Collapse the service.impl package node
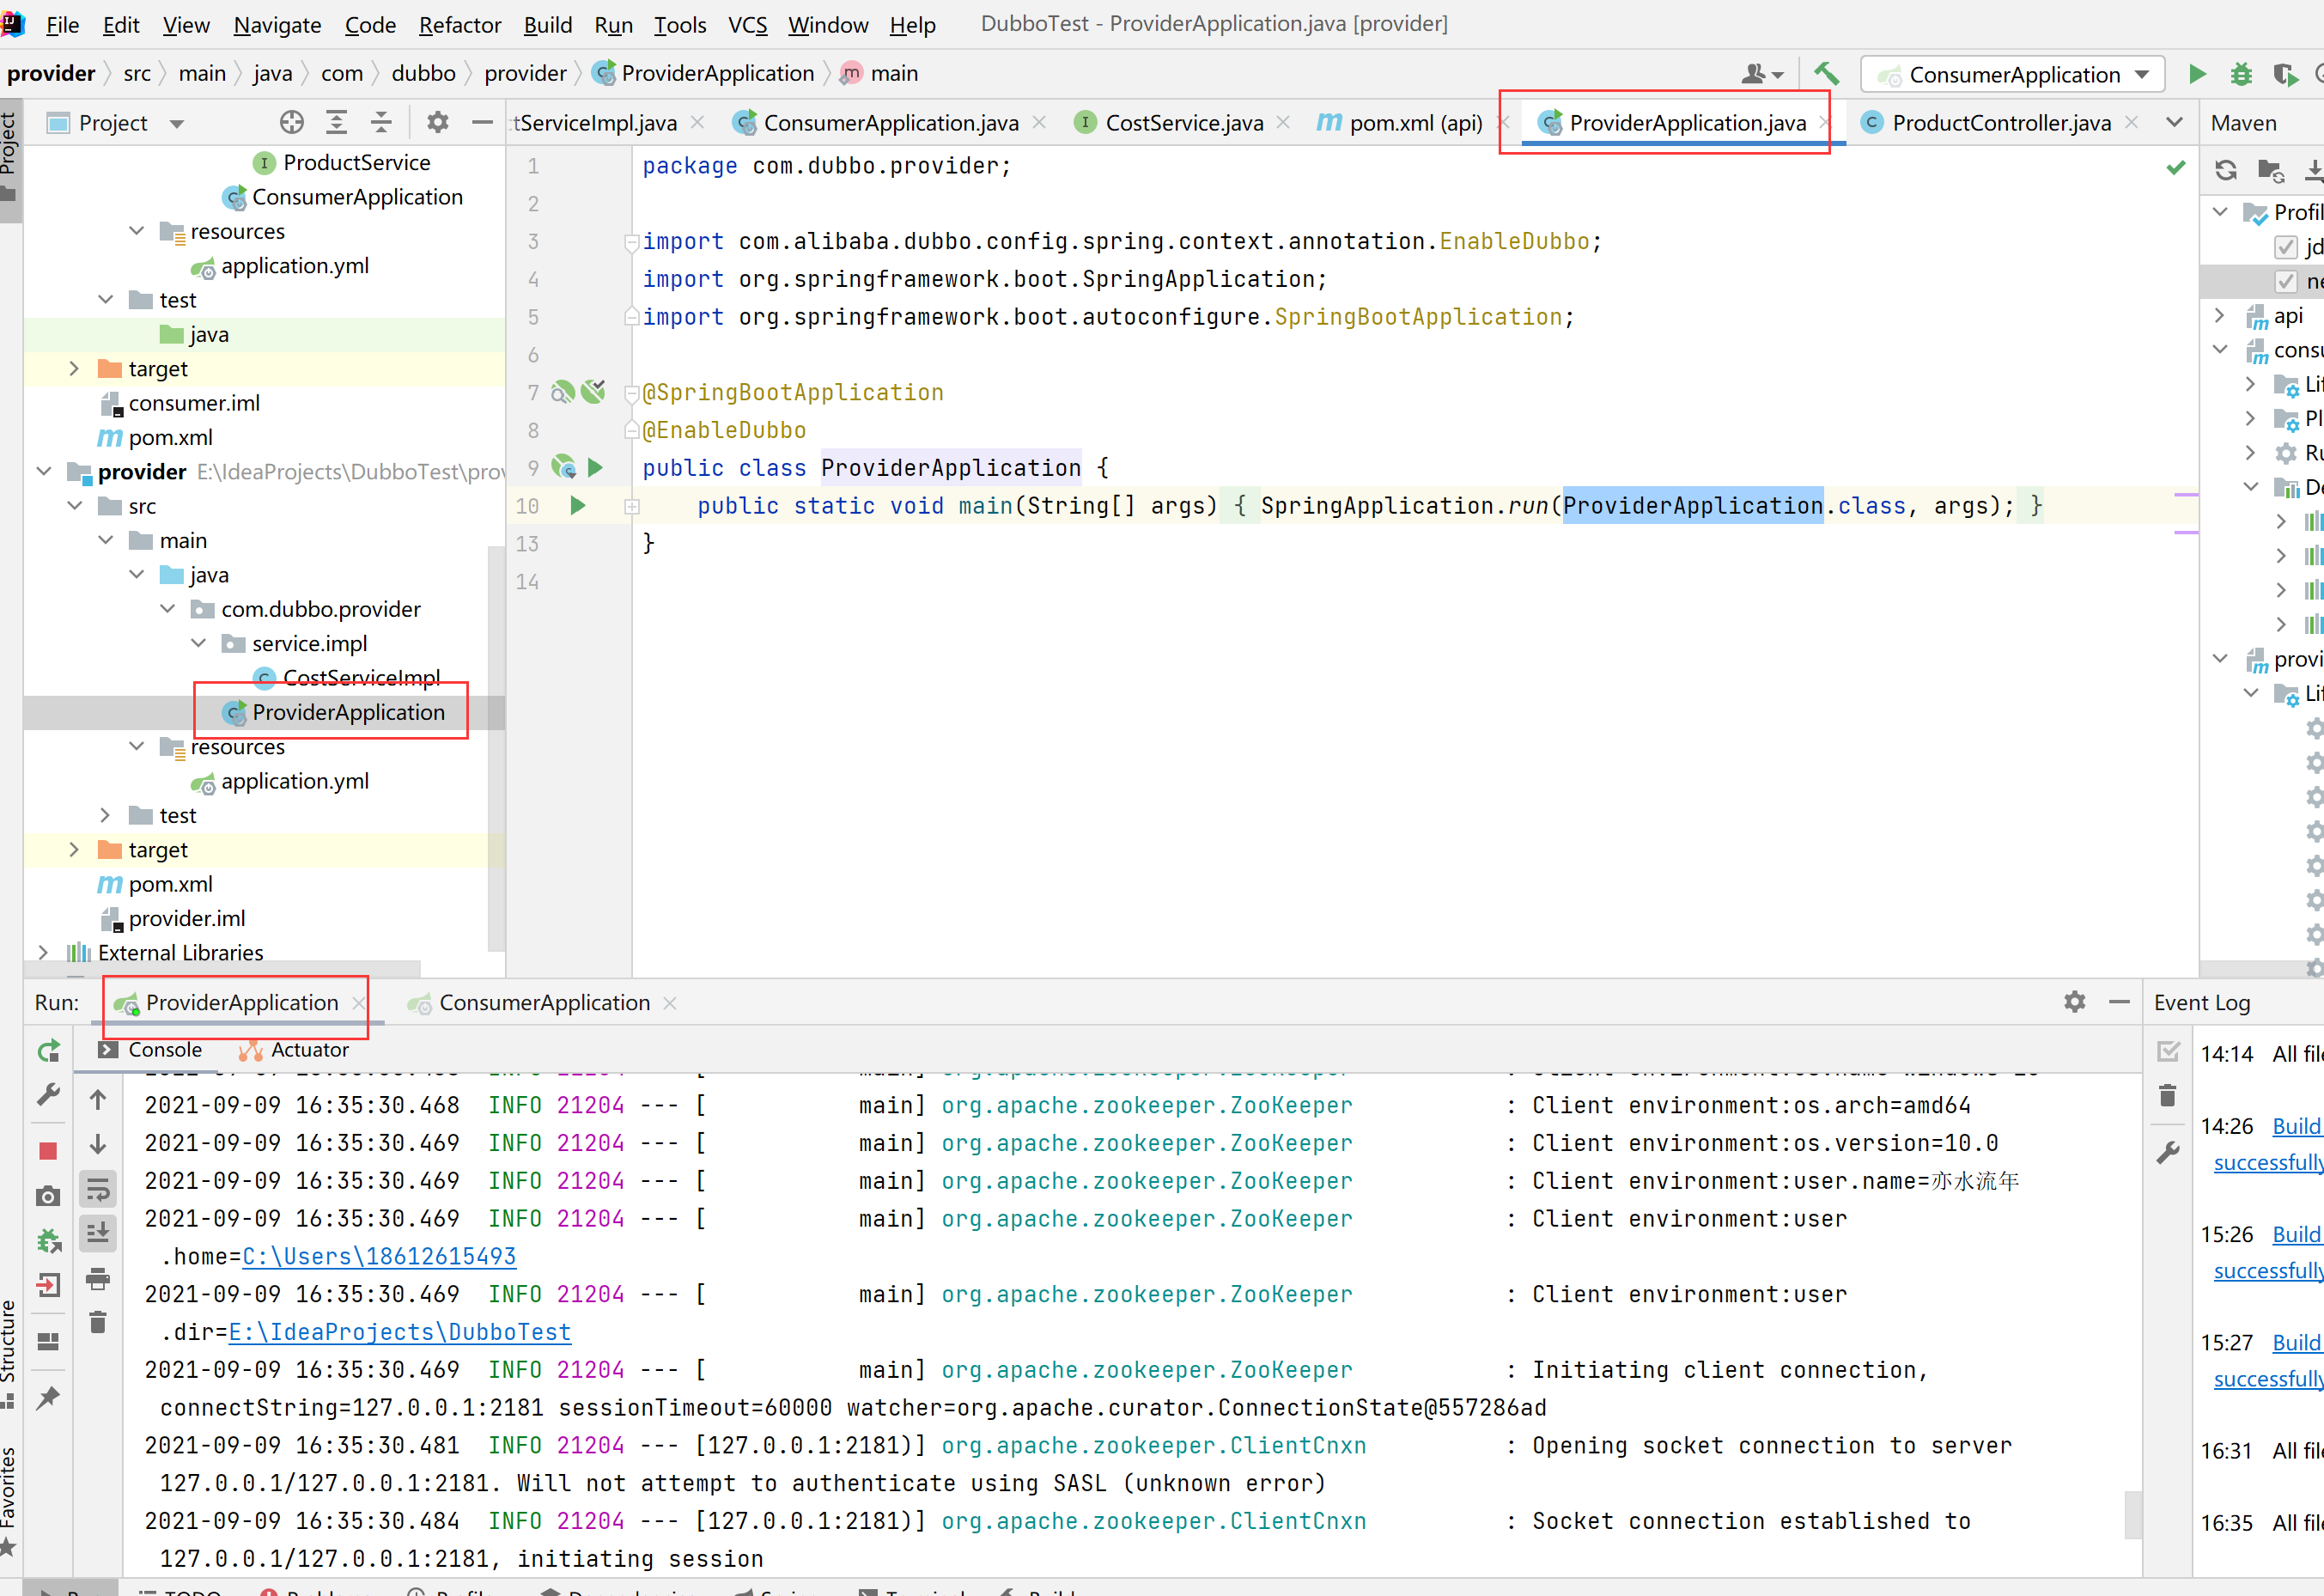 198,644
